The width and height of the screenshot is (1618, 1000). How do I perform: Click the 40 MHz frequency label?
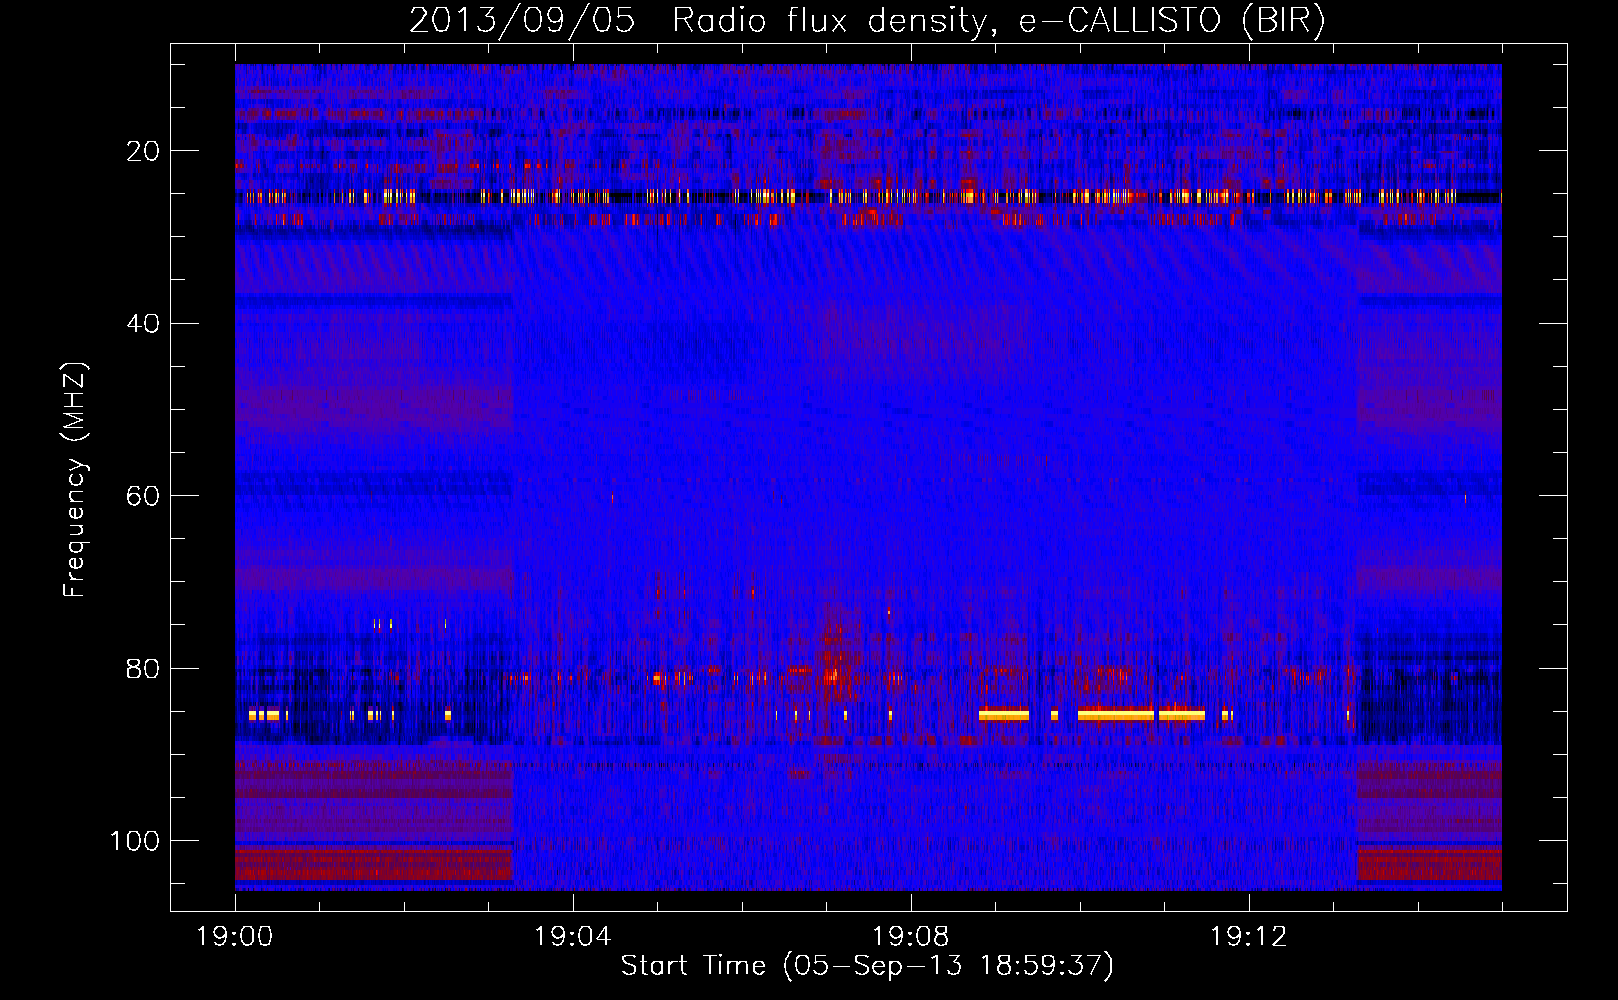coord(144,324)
